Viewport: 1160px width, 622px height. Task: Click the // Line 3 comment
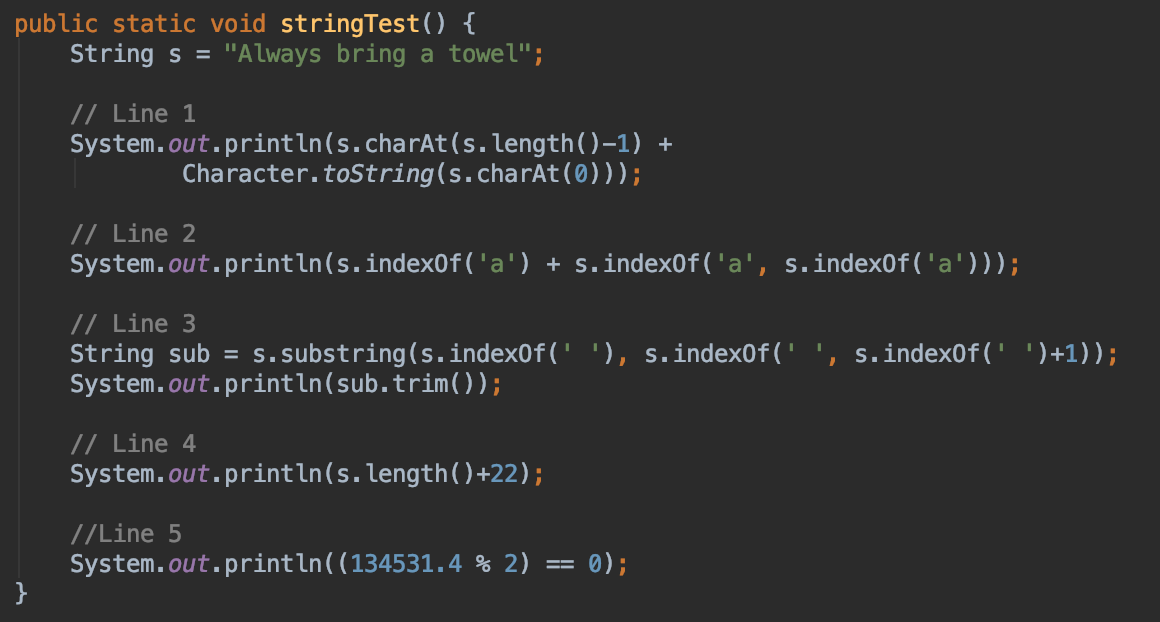[x=133, y=324]
